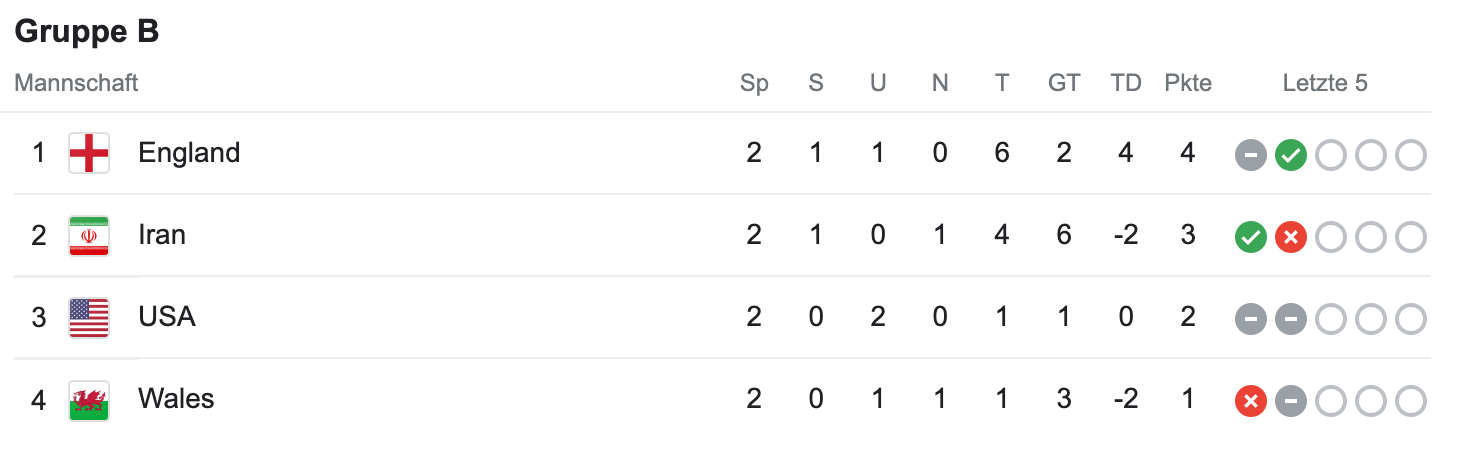Click the Gruppe B heading

click(87, 32)
